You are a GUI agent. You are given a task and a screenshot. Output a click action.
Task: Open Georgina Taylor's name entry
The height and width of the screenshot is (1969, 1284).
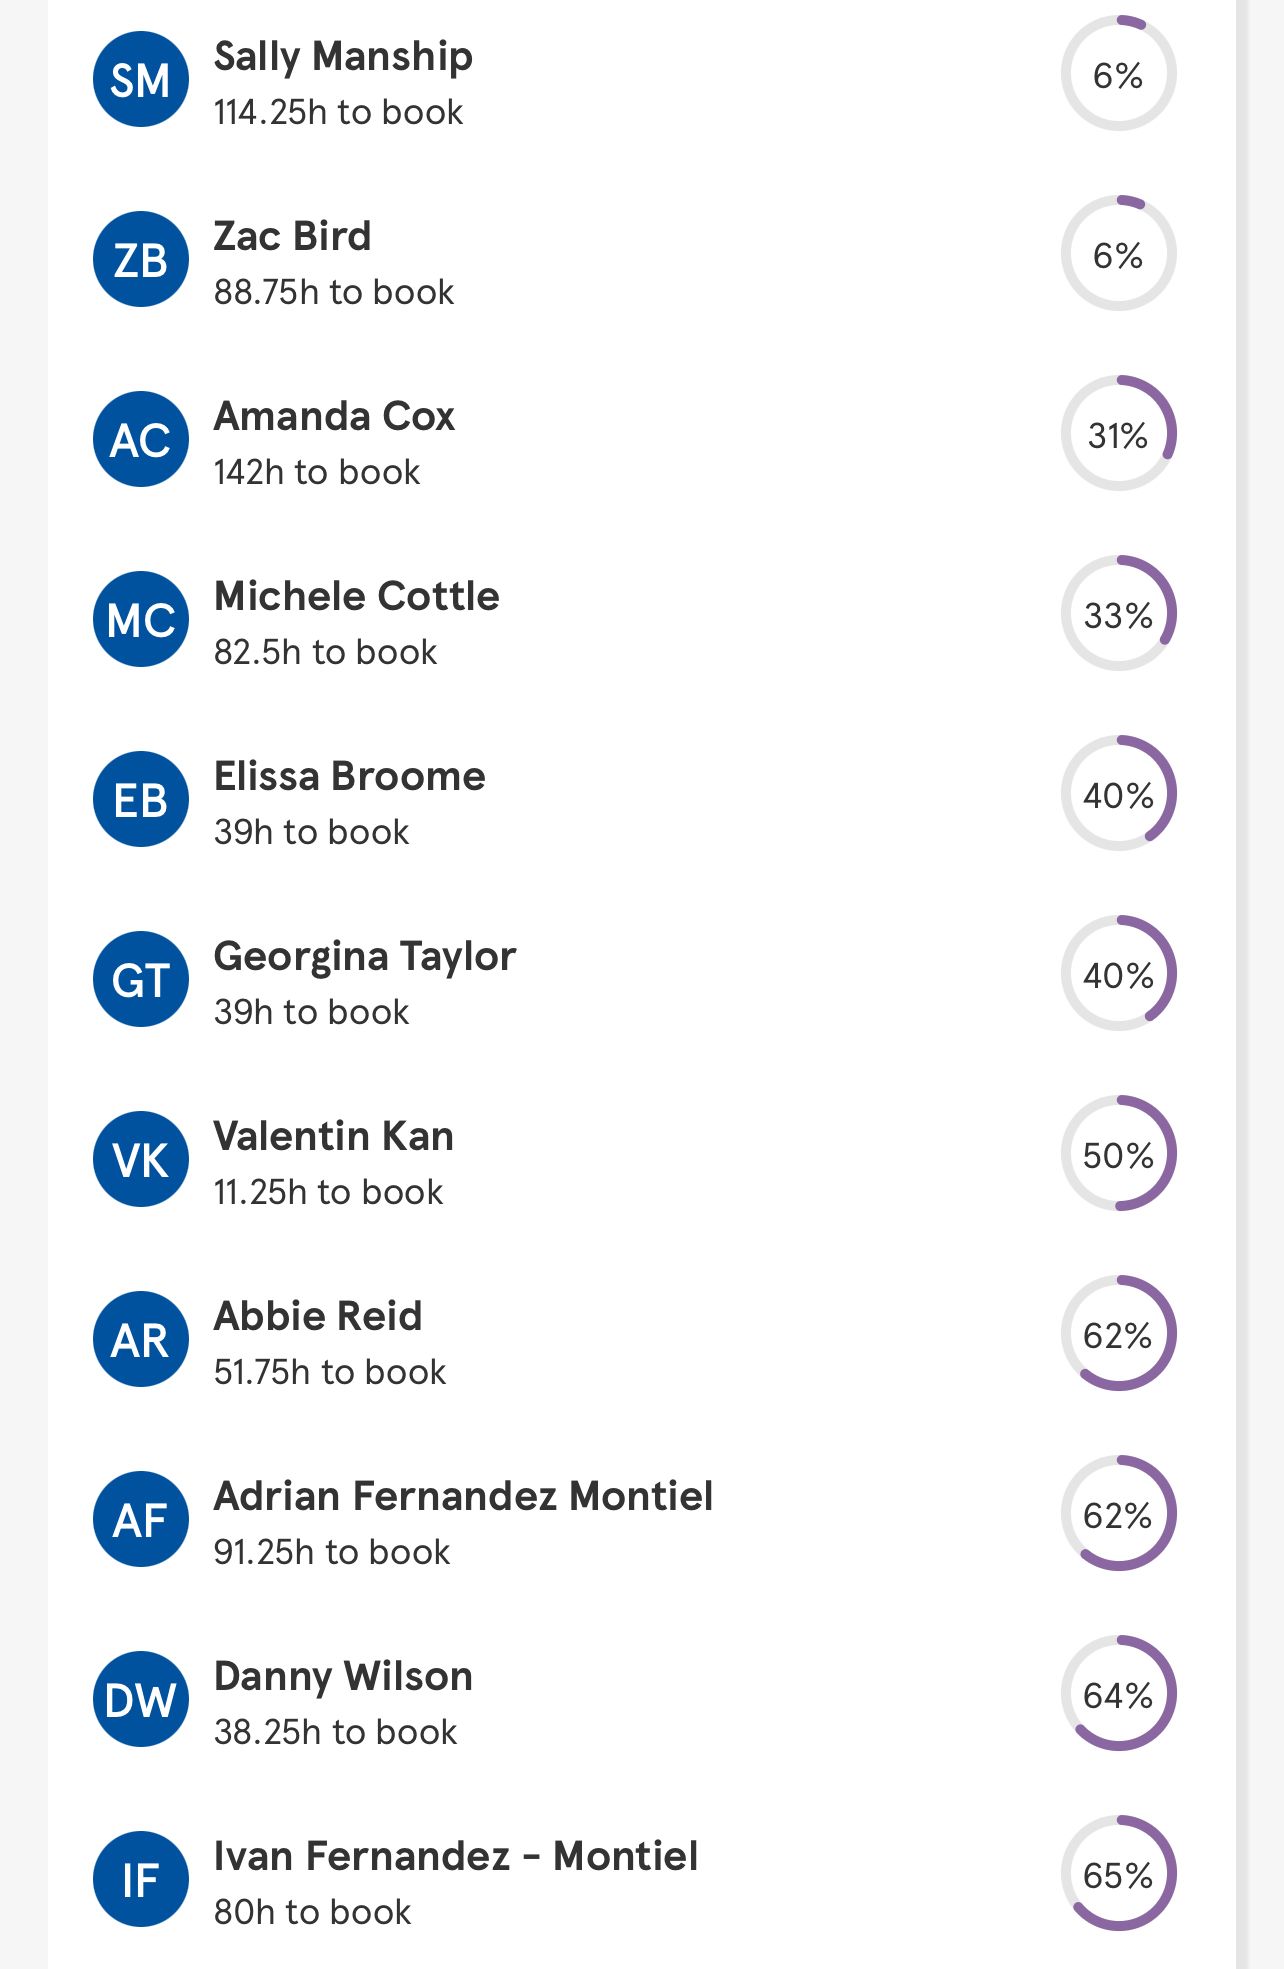pos(365,957)
